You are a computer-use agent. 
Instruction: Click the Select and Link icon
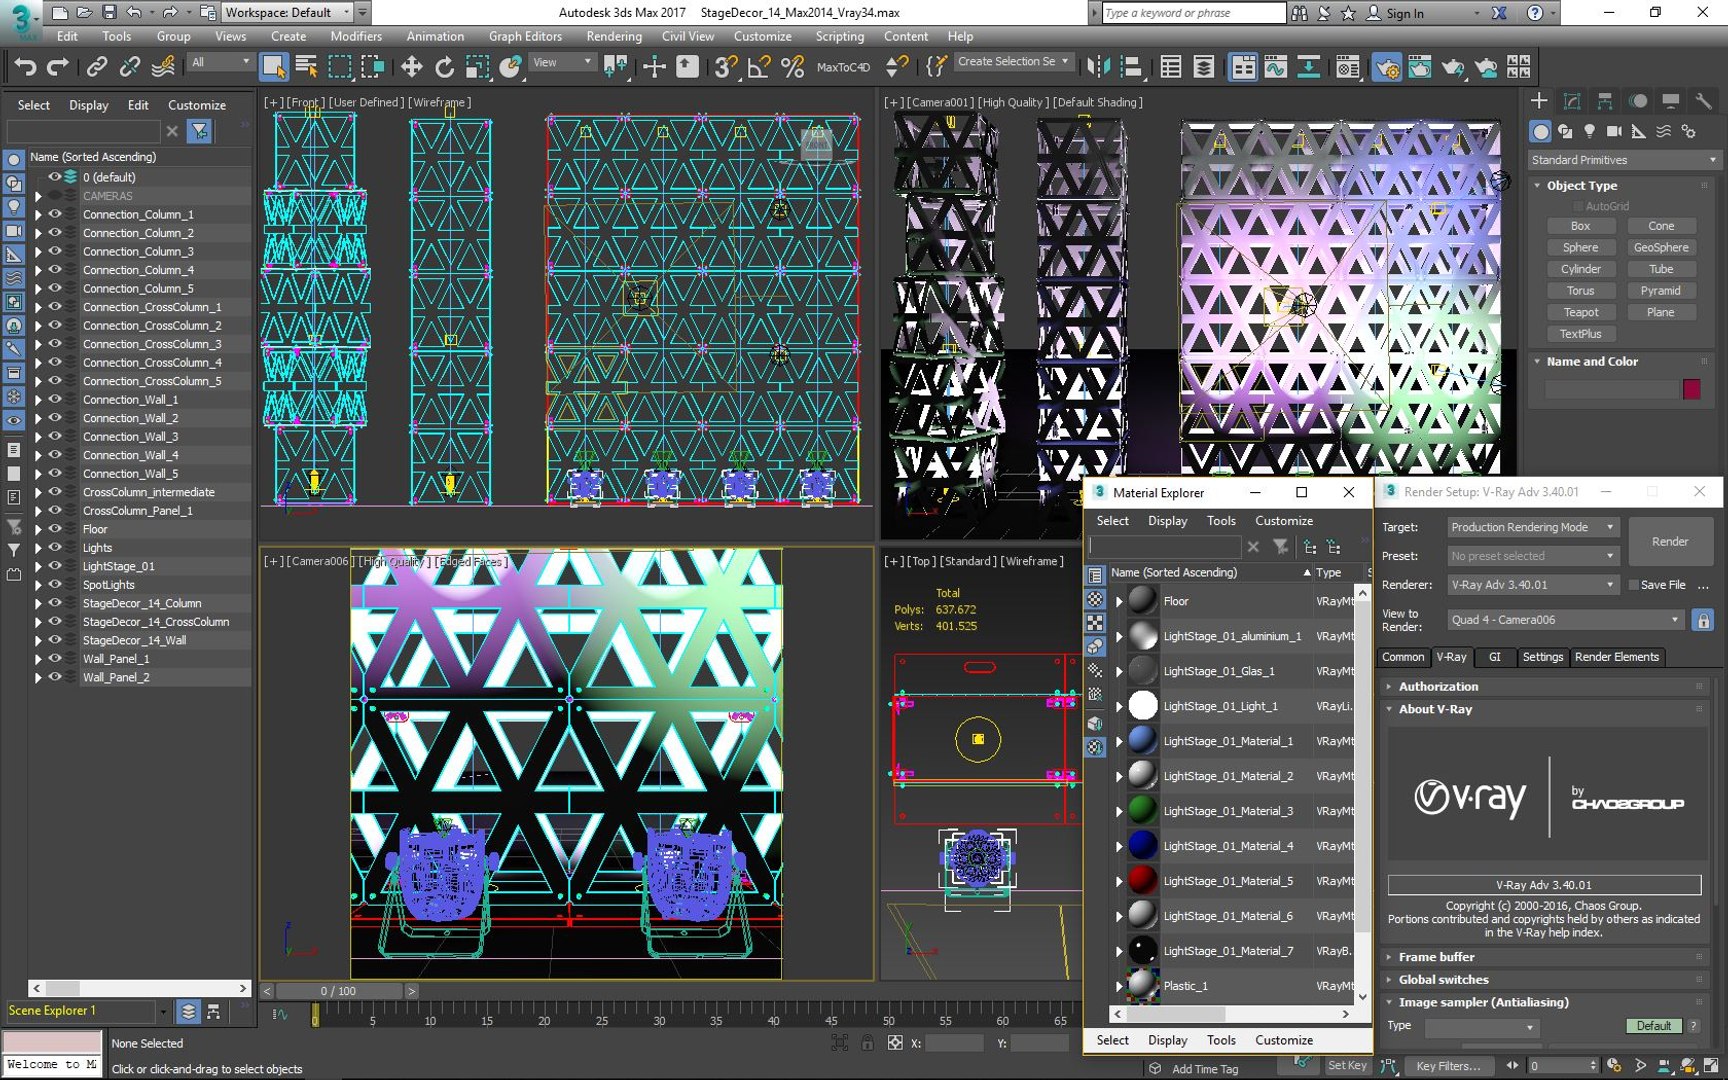[x=97, y=67]
